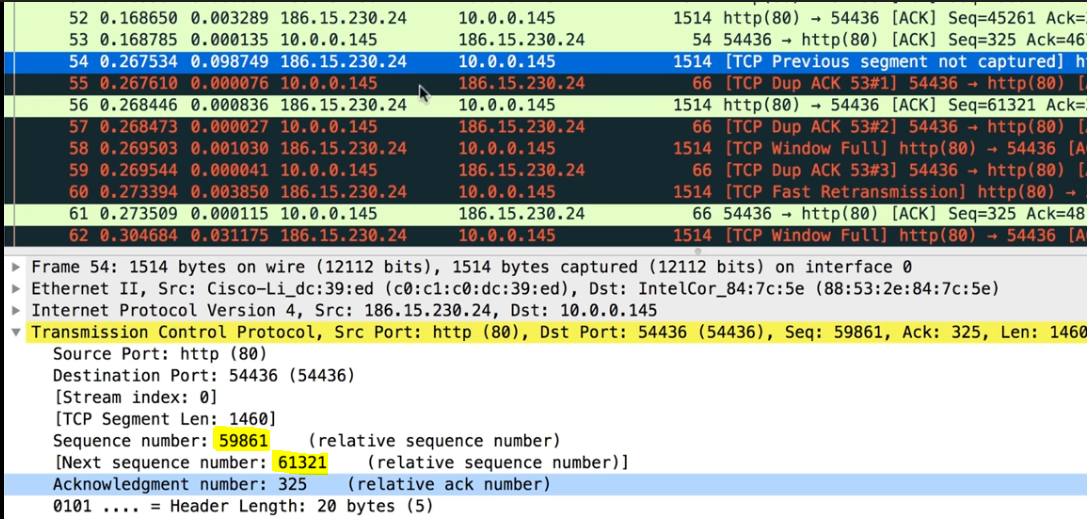Click time 0.273394 in packet 60
The width and height of the screenshot is (1087, 519).
139,192
